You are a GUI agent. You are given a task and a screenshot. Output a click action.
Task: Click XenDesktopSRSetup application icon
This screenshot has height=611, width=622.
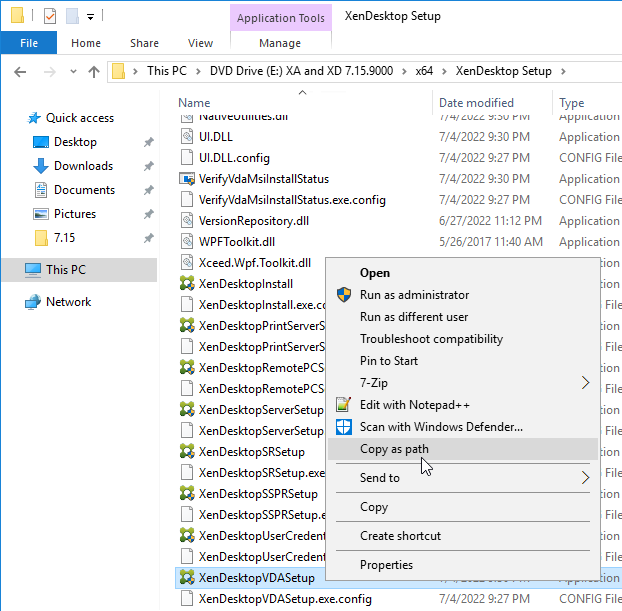click(x=187, y=452)
